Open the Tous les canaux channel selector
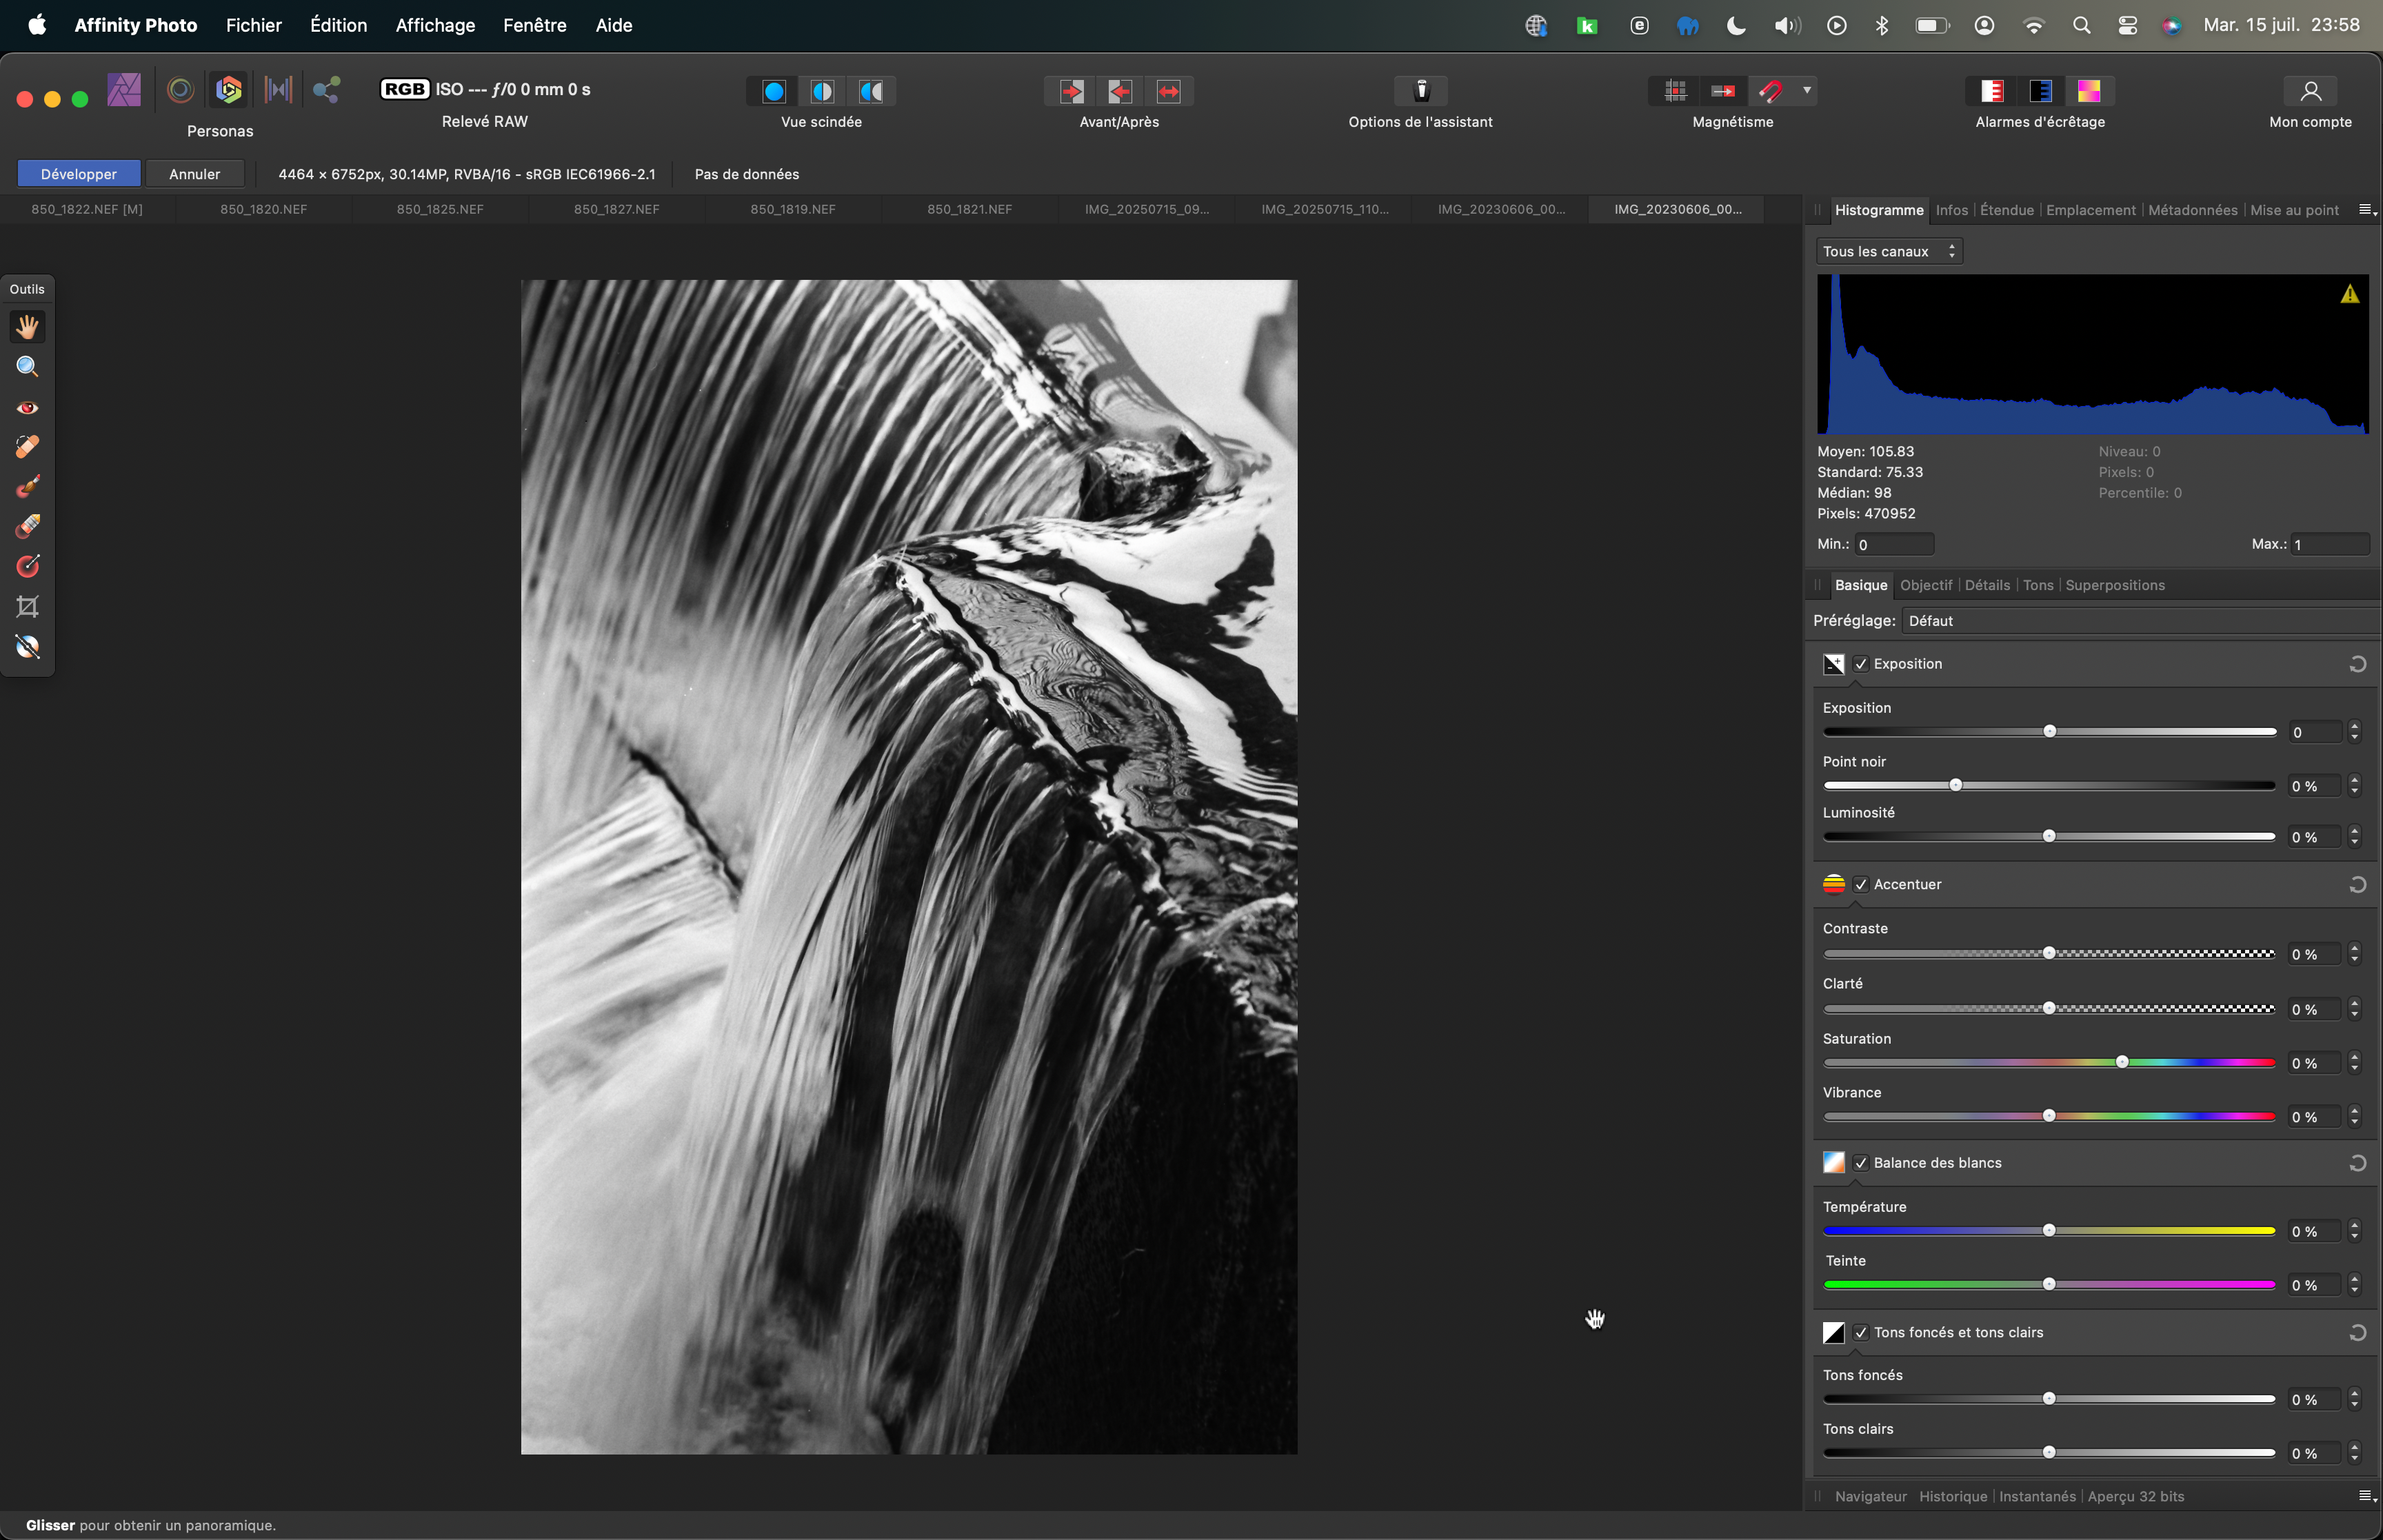The height and width of the screenshot is (1540, 2383). tap(1888, 250)
